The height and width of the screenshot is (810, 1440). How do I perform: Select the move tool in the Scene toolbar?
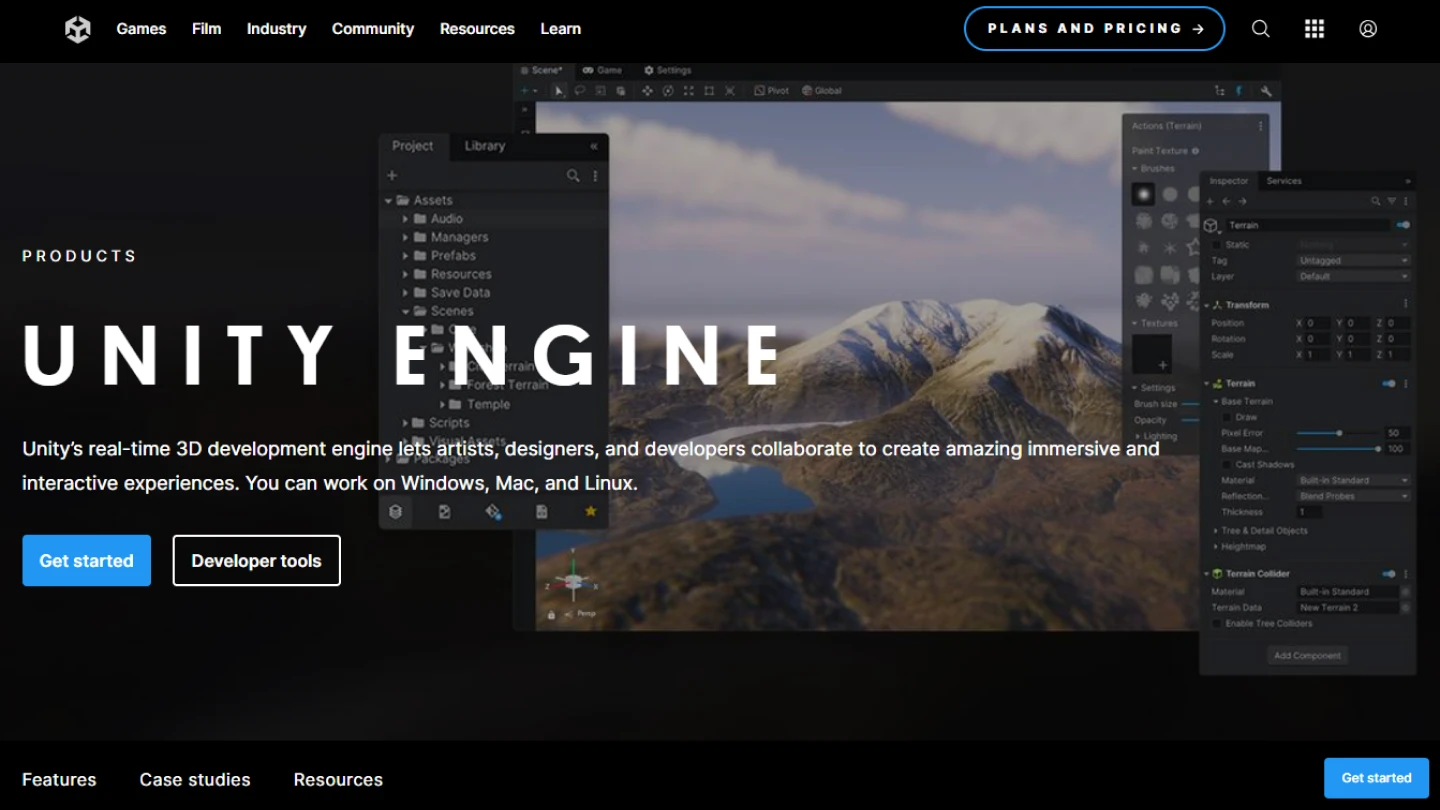[x=647, y=91]
